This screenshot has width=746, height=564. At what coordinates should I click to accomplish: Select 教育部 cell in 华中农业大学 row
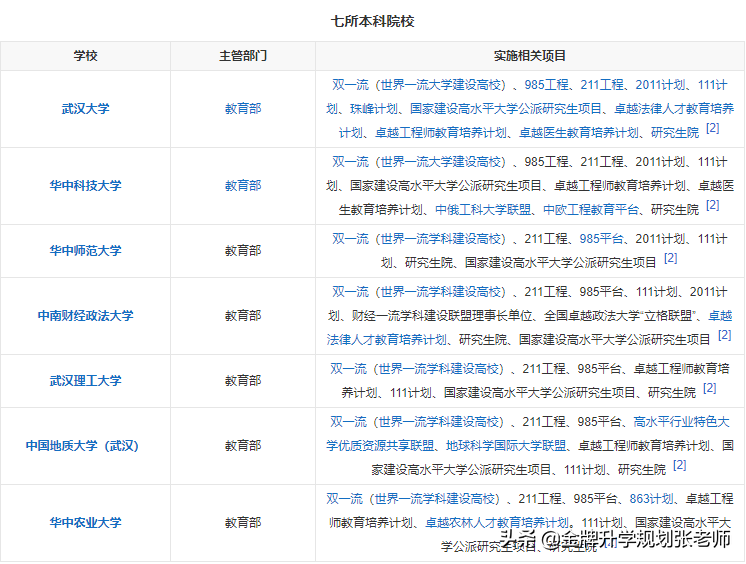tap(243, 523)
